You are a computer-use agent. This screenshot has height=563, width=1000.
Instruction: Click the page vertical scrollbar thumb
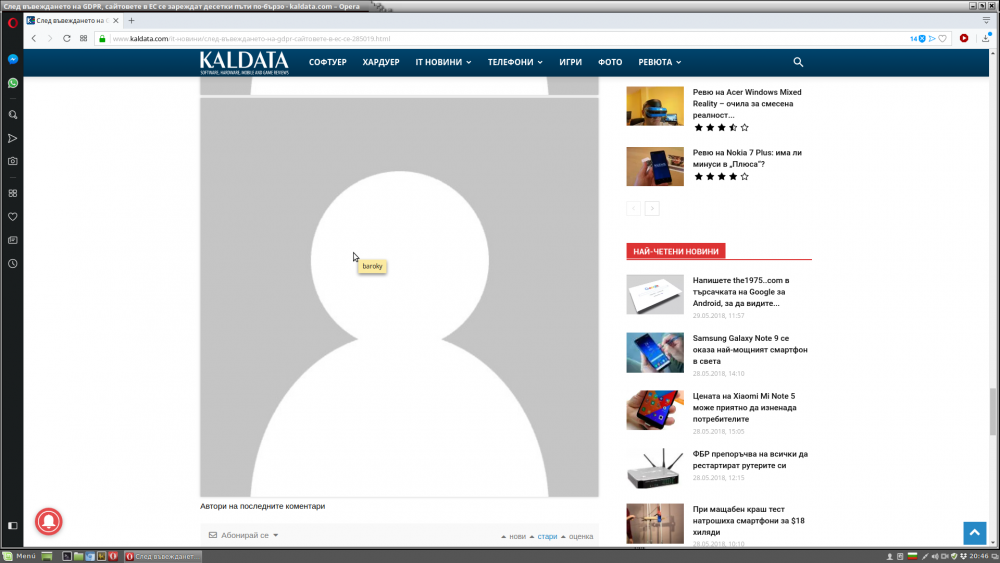click(x=992, y=411)
